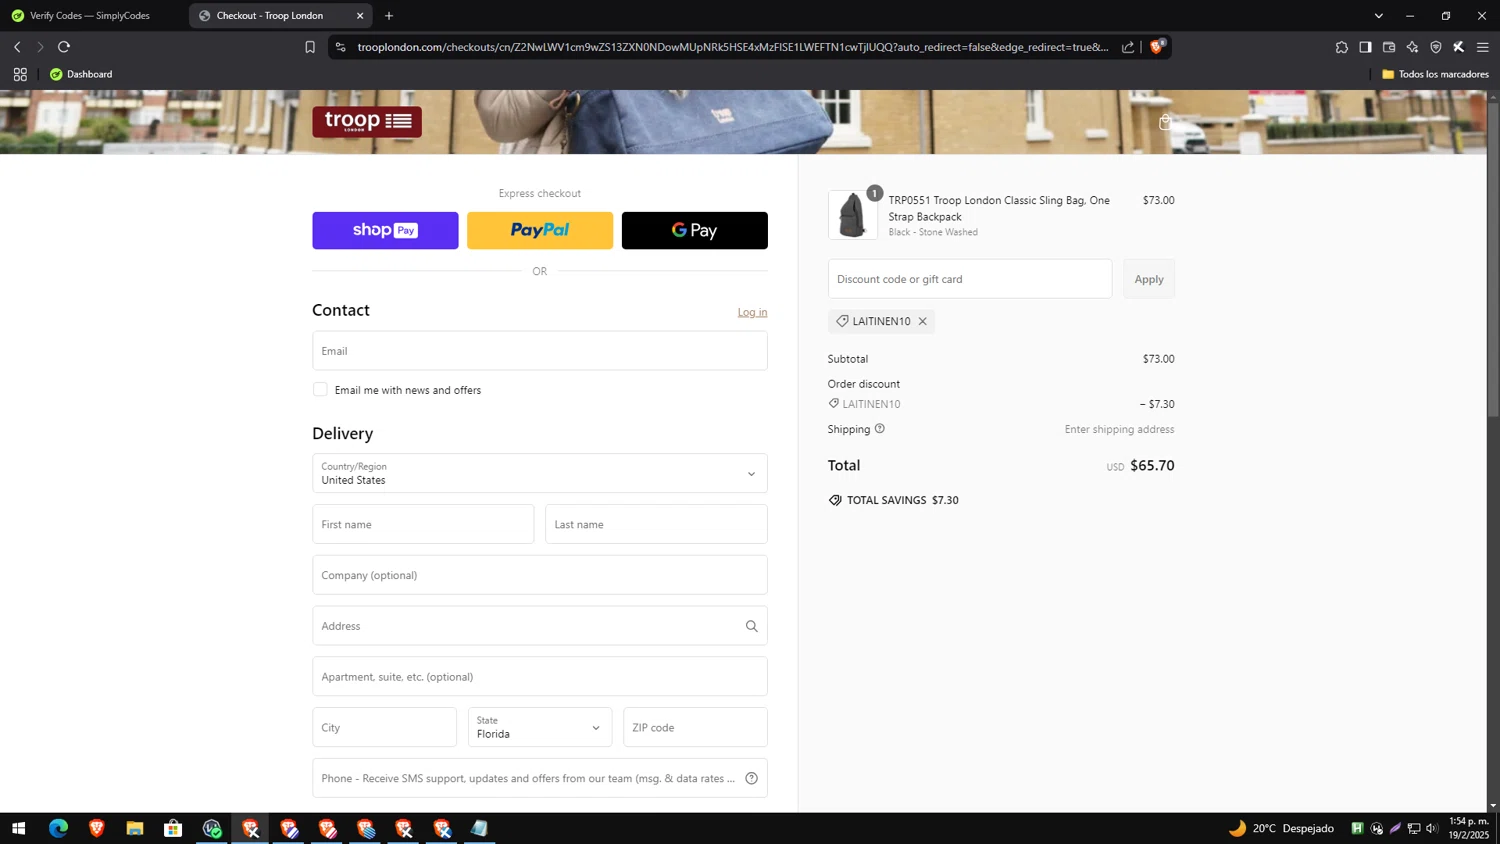Click the sling bag product thumbnail
This screenshot has height=844, width=1500.
coord(852,214)
